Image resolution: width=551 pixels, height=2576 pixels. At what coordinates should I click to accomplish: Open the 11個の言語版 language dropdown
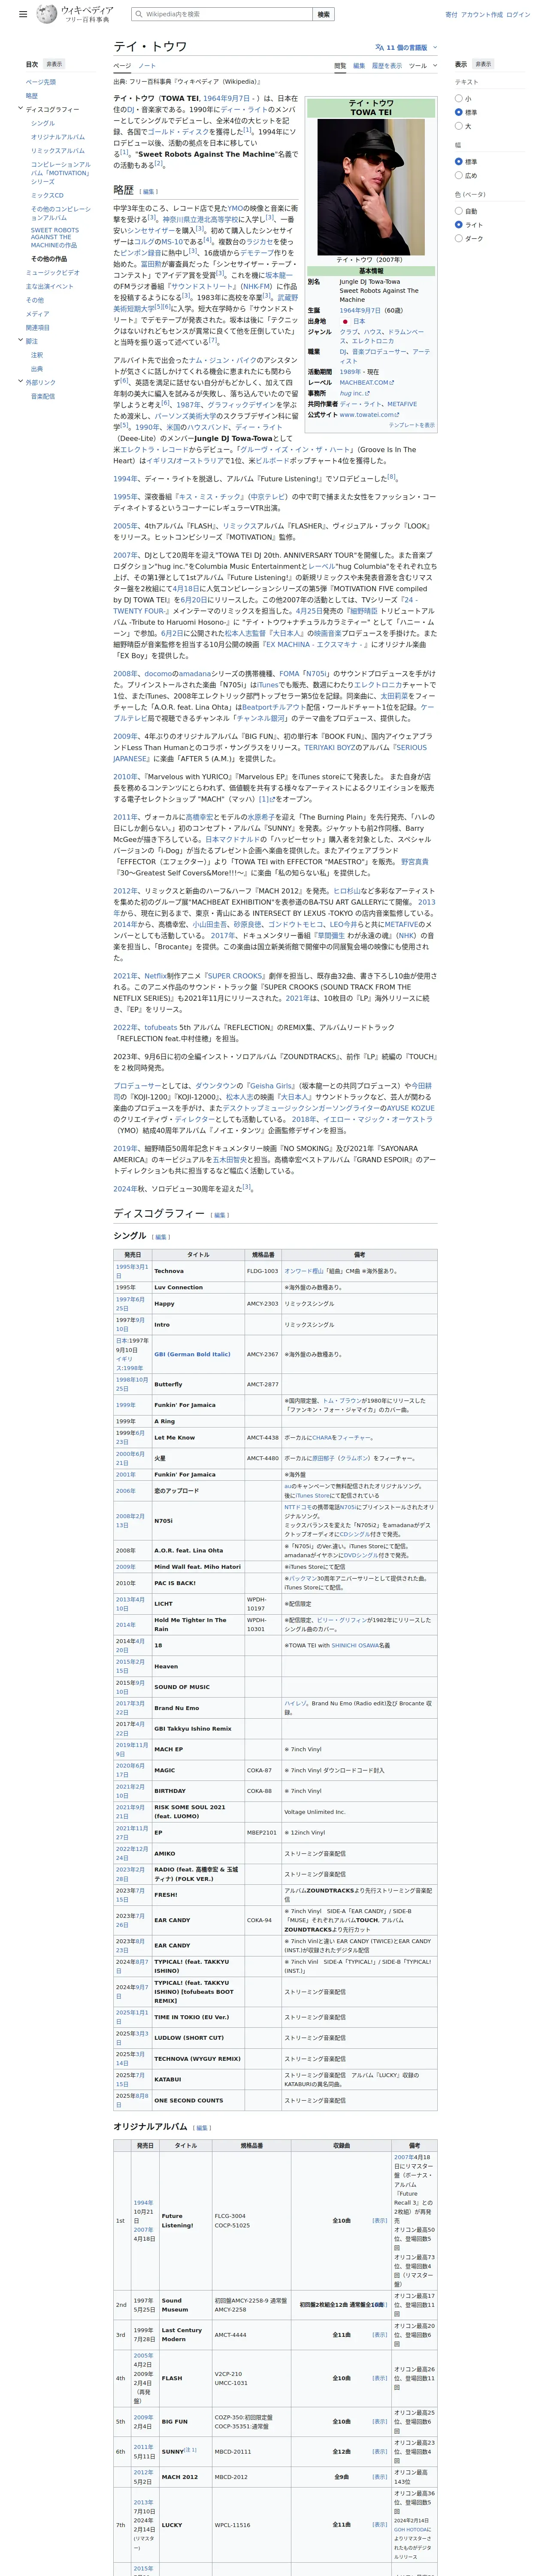click(406, 47)
